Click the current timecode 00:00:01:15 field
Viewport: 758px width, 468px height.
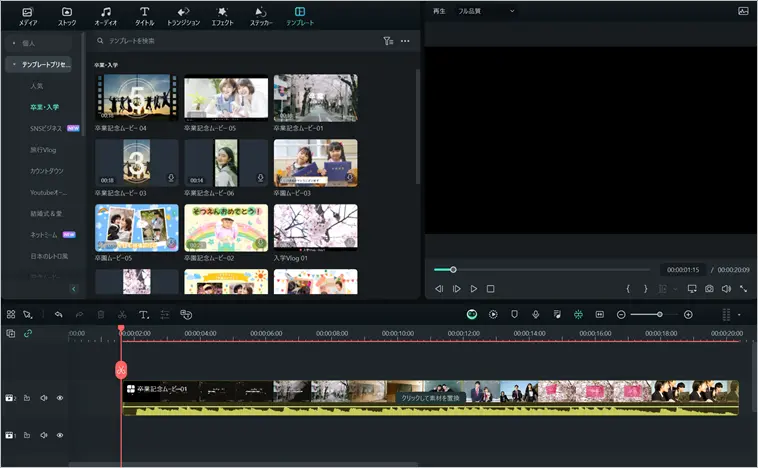tap(683, 270)
